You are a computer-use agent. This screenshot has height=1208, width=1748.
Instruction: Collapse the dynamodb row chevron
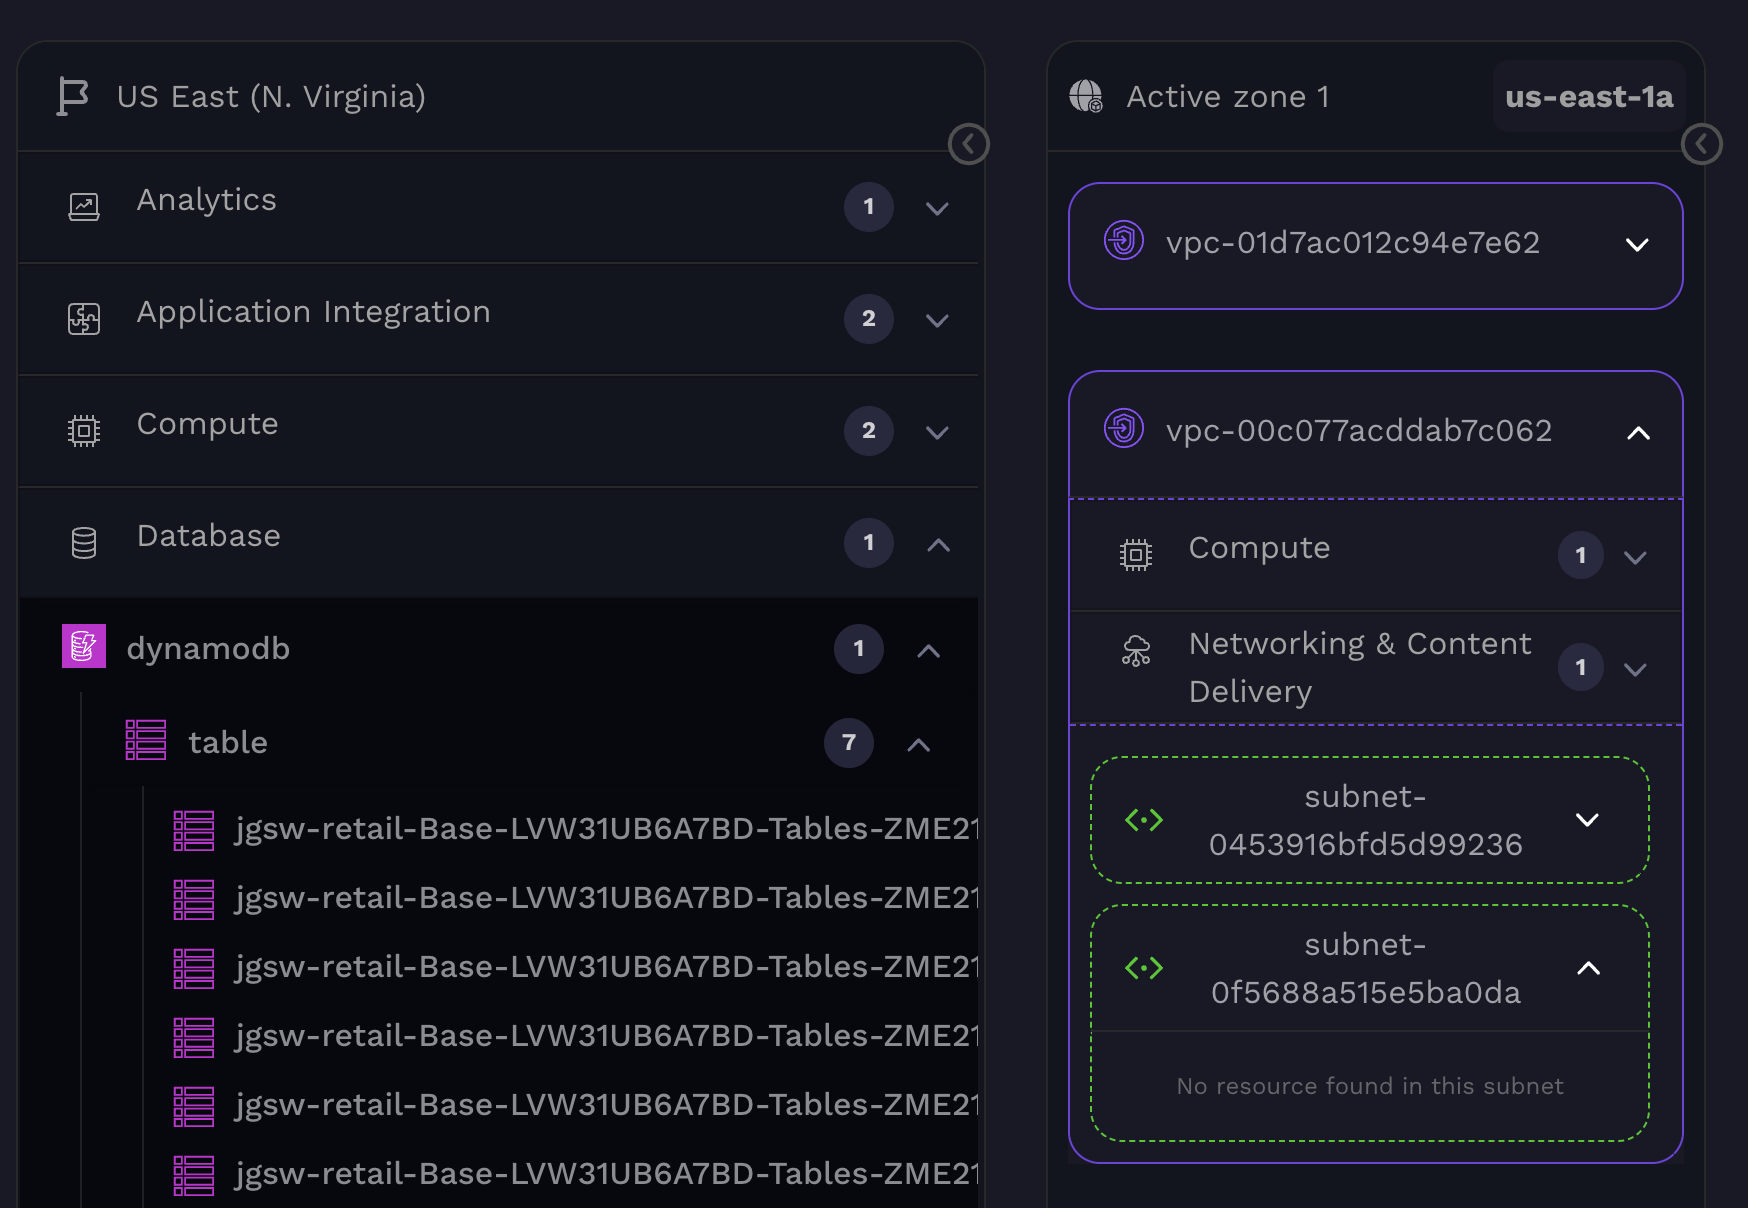[x=928, y=650]
